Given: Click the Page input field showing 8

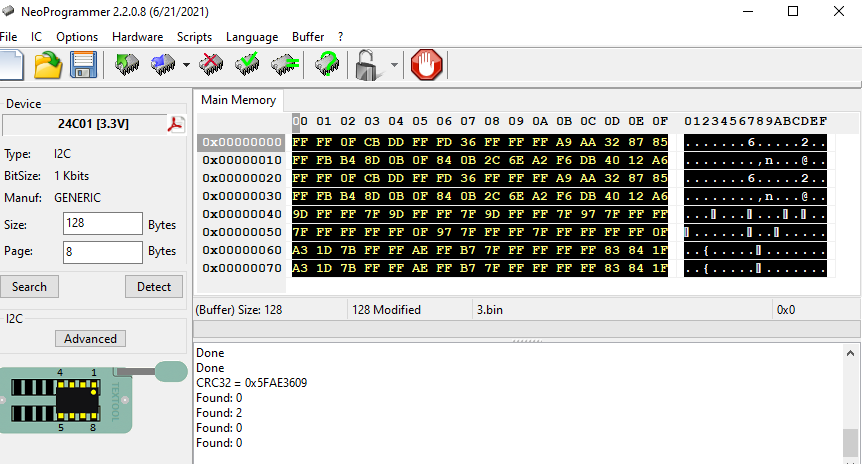Looking at the screenshot, I should coord(102,252).
